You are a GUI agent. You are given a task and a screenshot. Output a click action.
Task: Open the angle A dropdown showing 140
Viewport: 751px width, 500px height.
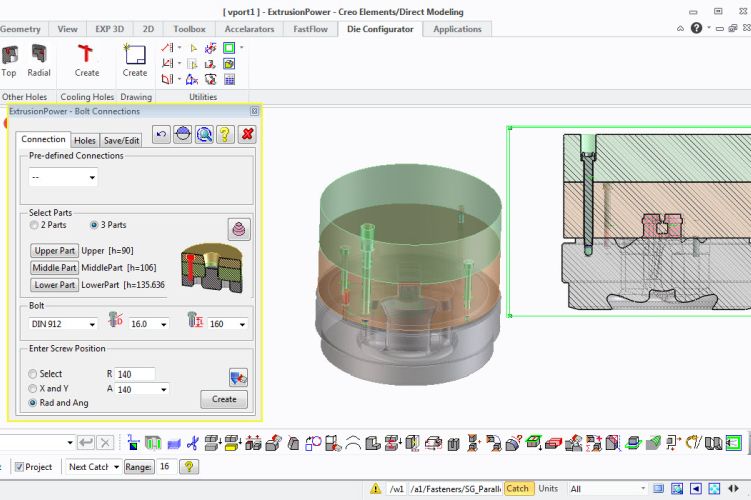pyautogui.click(x=142, y=389)
